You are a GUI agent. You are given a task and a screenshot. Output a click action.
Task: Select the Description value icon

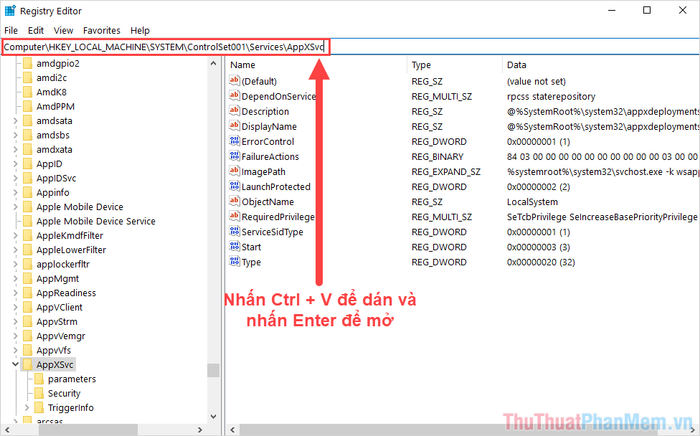(x=234, y=111)
